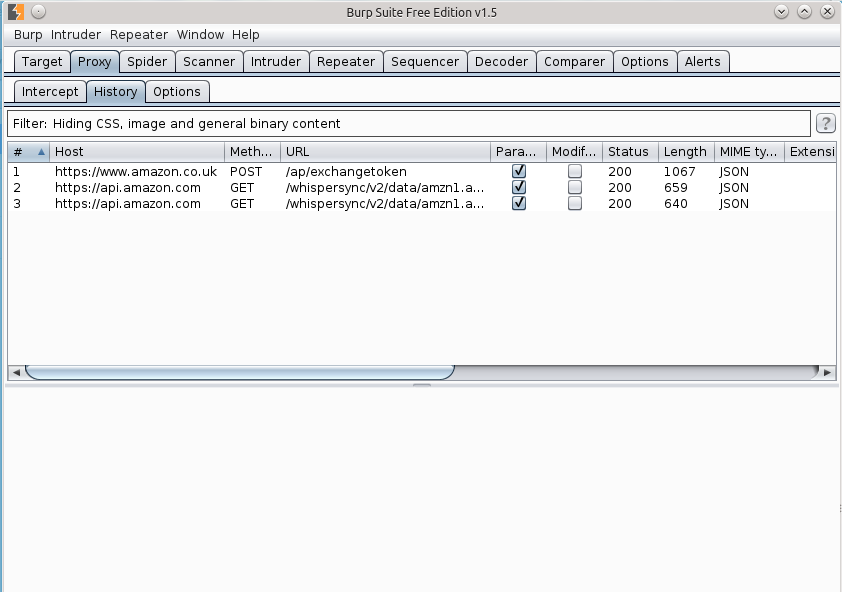Minimize the Burp Suite window

tap(781, 11)
